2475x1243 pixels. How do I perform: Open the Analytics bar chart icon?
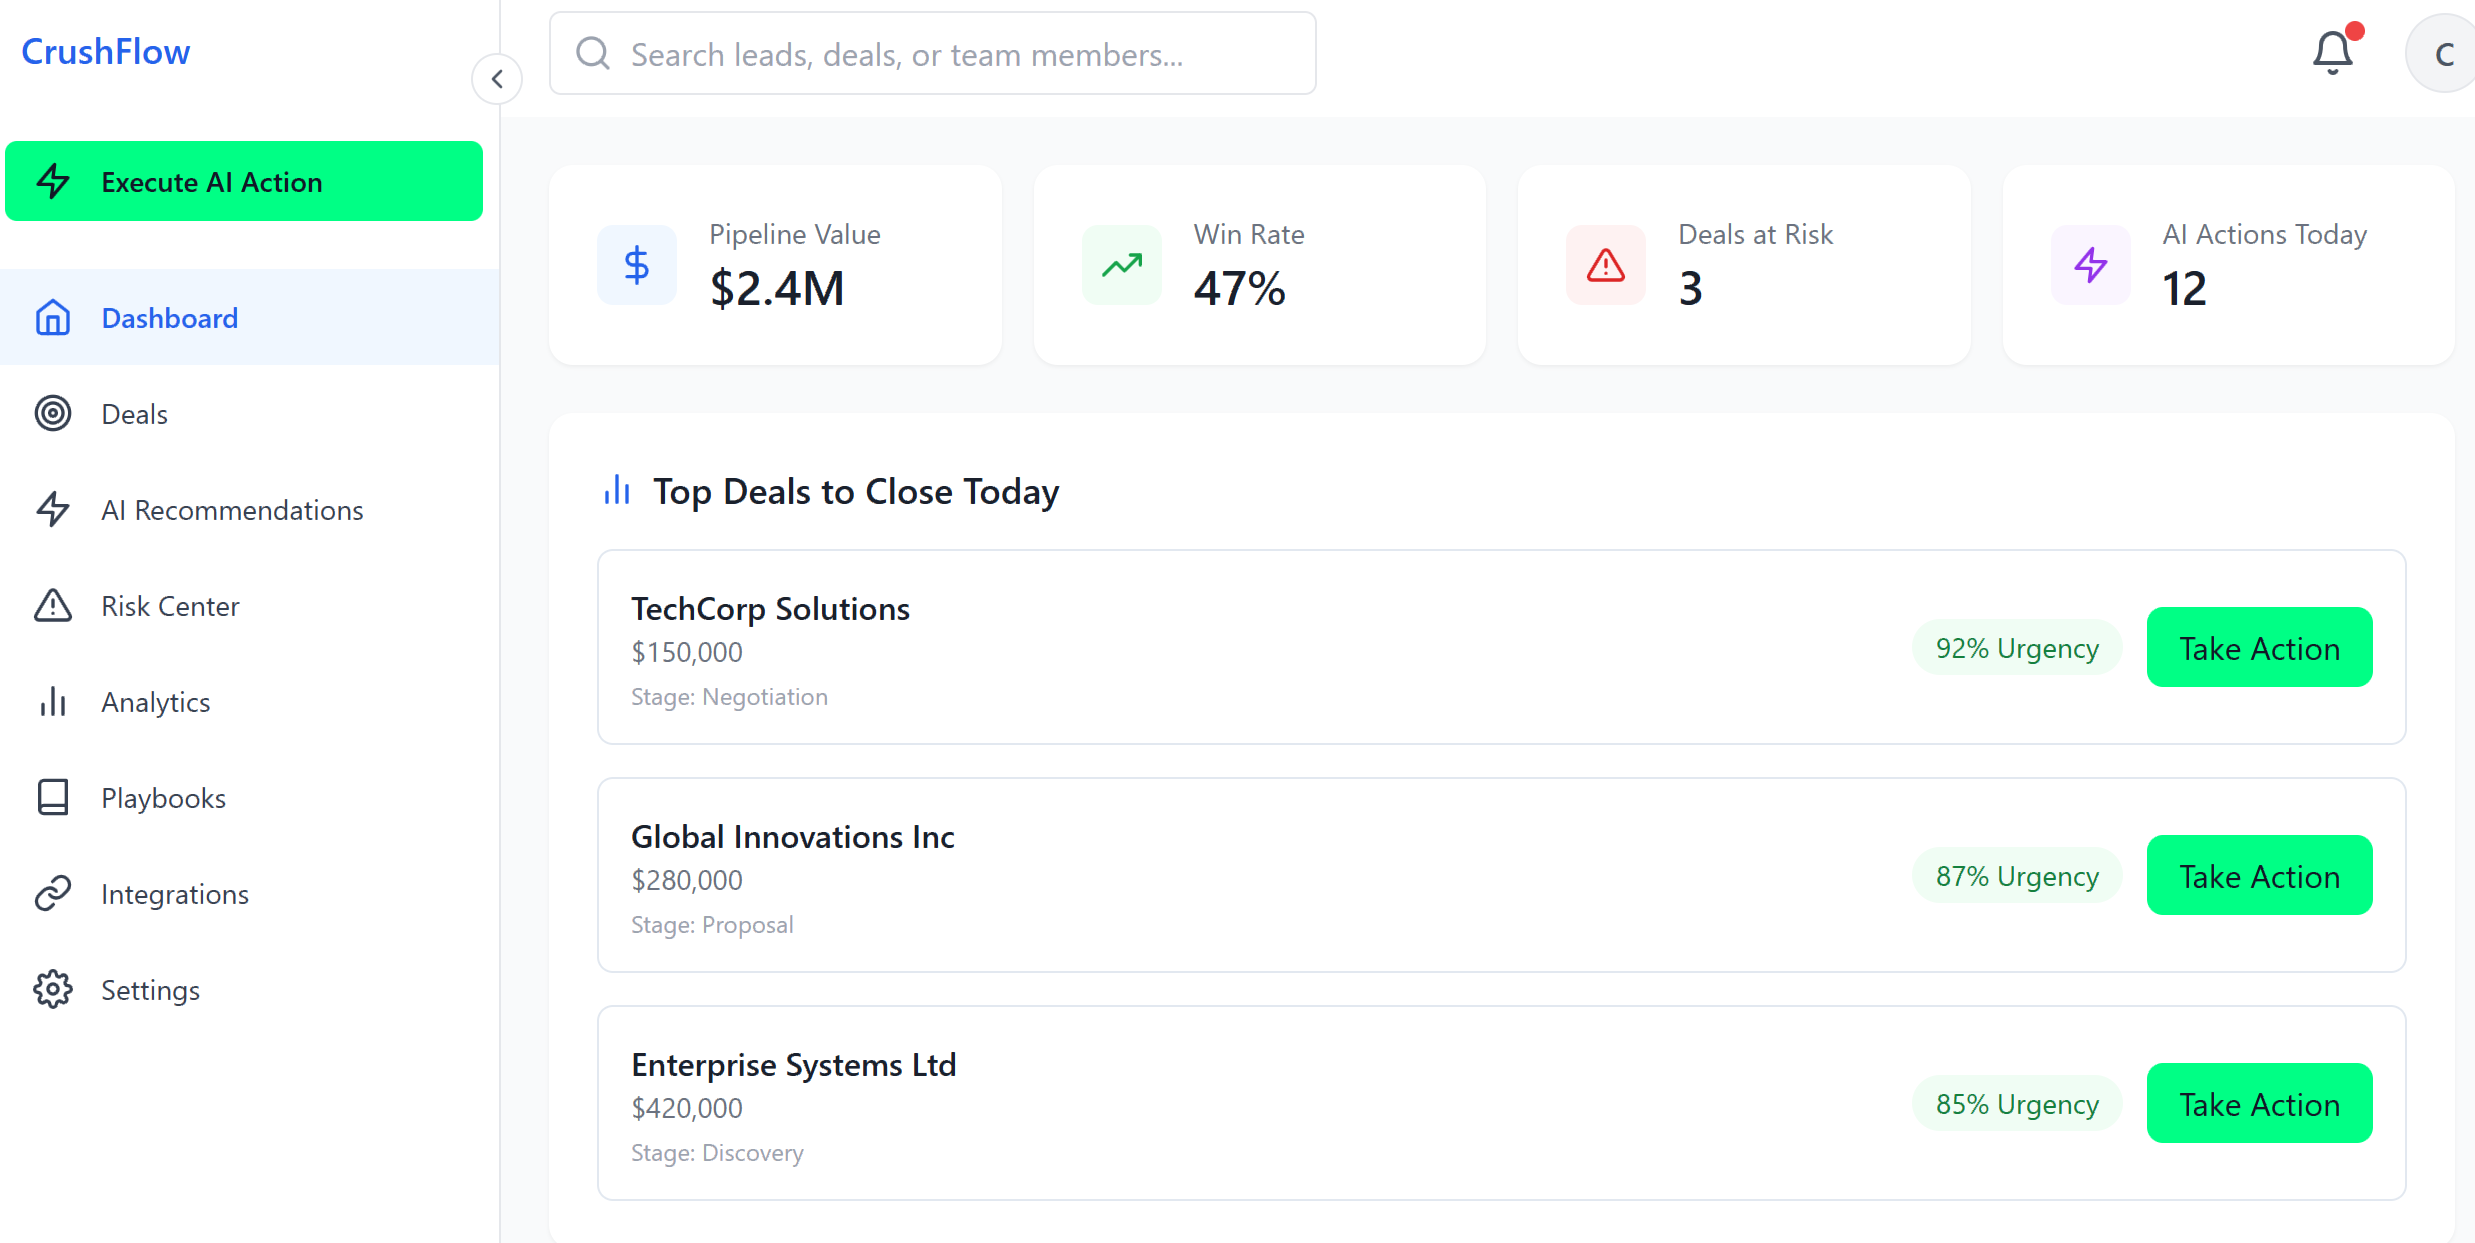pyautogui.click(x=52, y=701)
